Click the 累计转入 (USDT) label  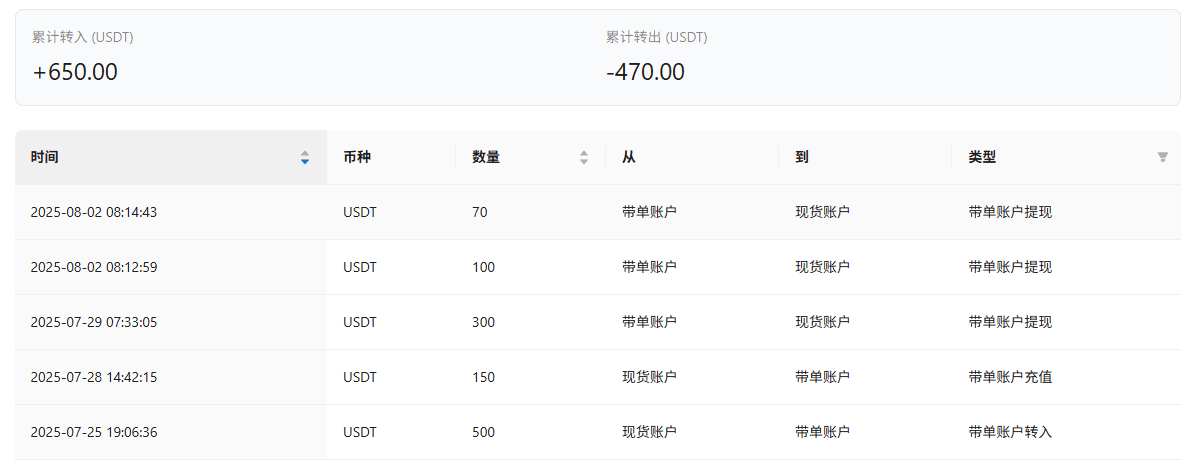click(83, 37)
